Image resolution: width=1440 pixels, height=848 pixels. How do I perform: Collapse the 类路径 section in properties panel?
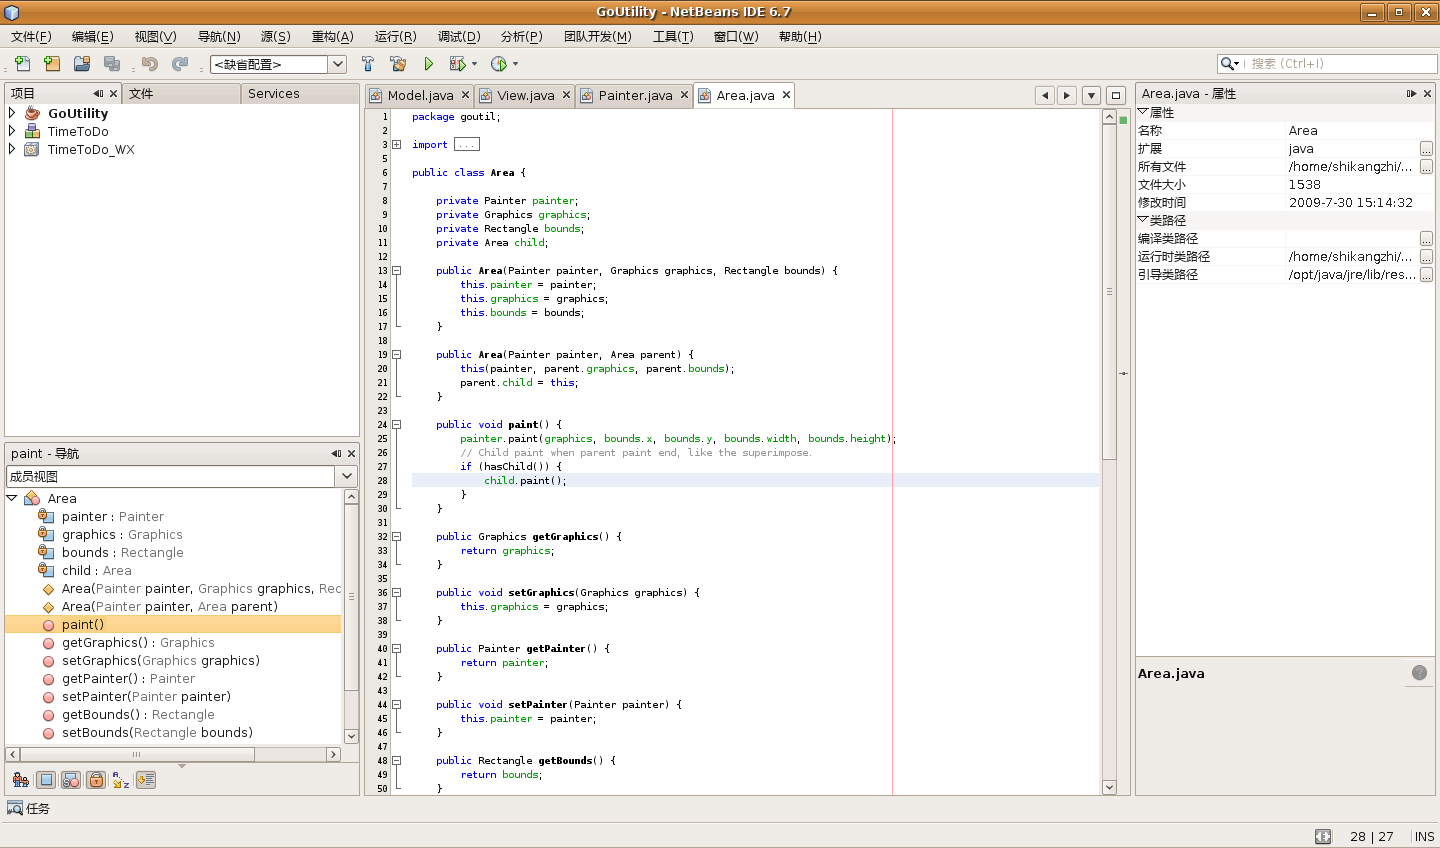point(1143,220)
